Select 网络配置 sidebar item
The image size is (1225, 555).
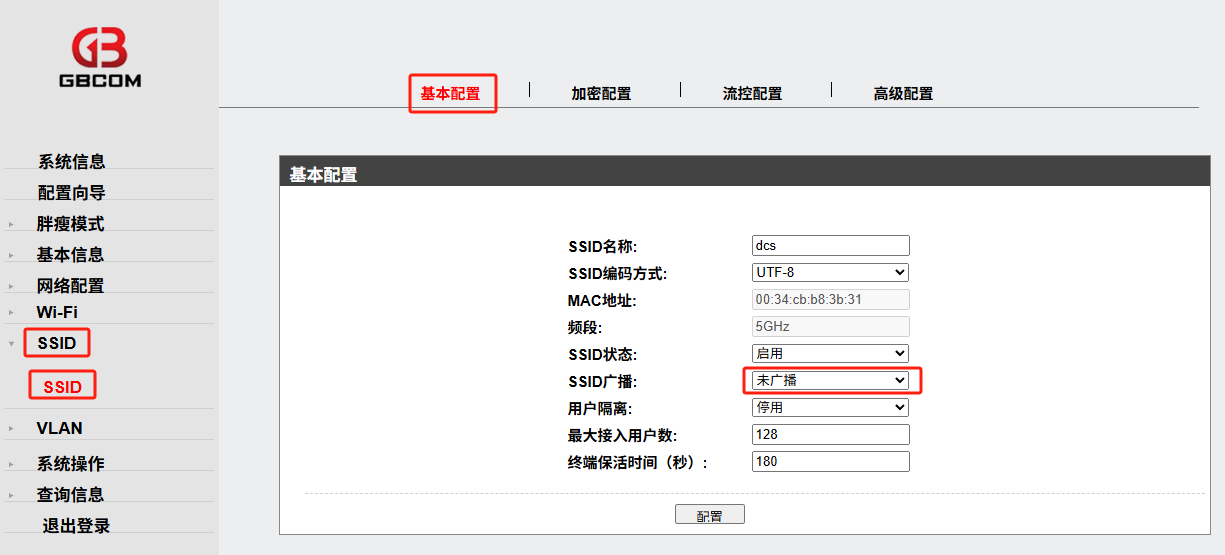pos(71,286)
